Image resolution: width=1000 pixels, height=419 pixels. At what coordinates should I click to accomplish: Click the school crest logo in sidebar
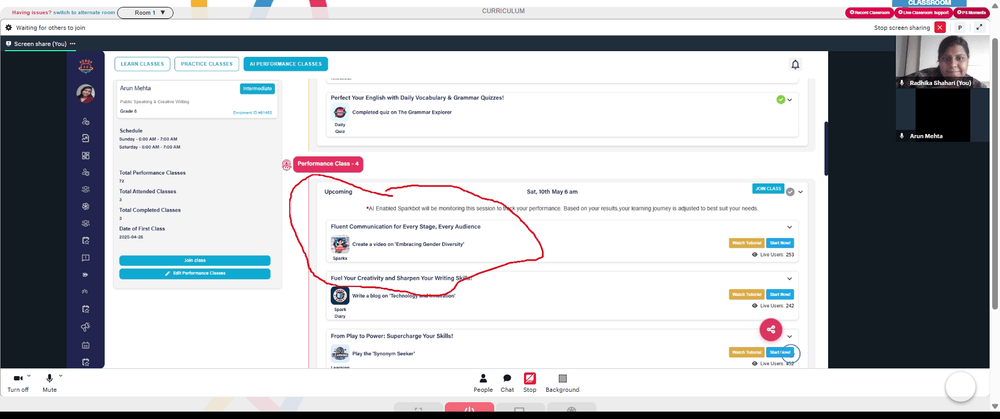point(85,65)
